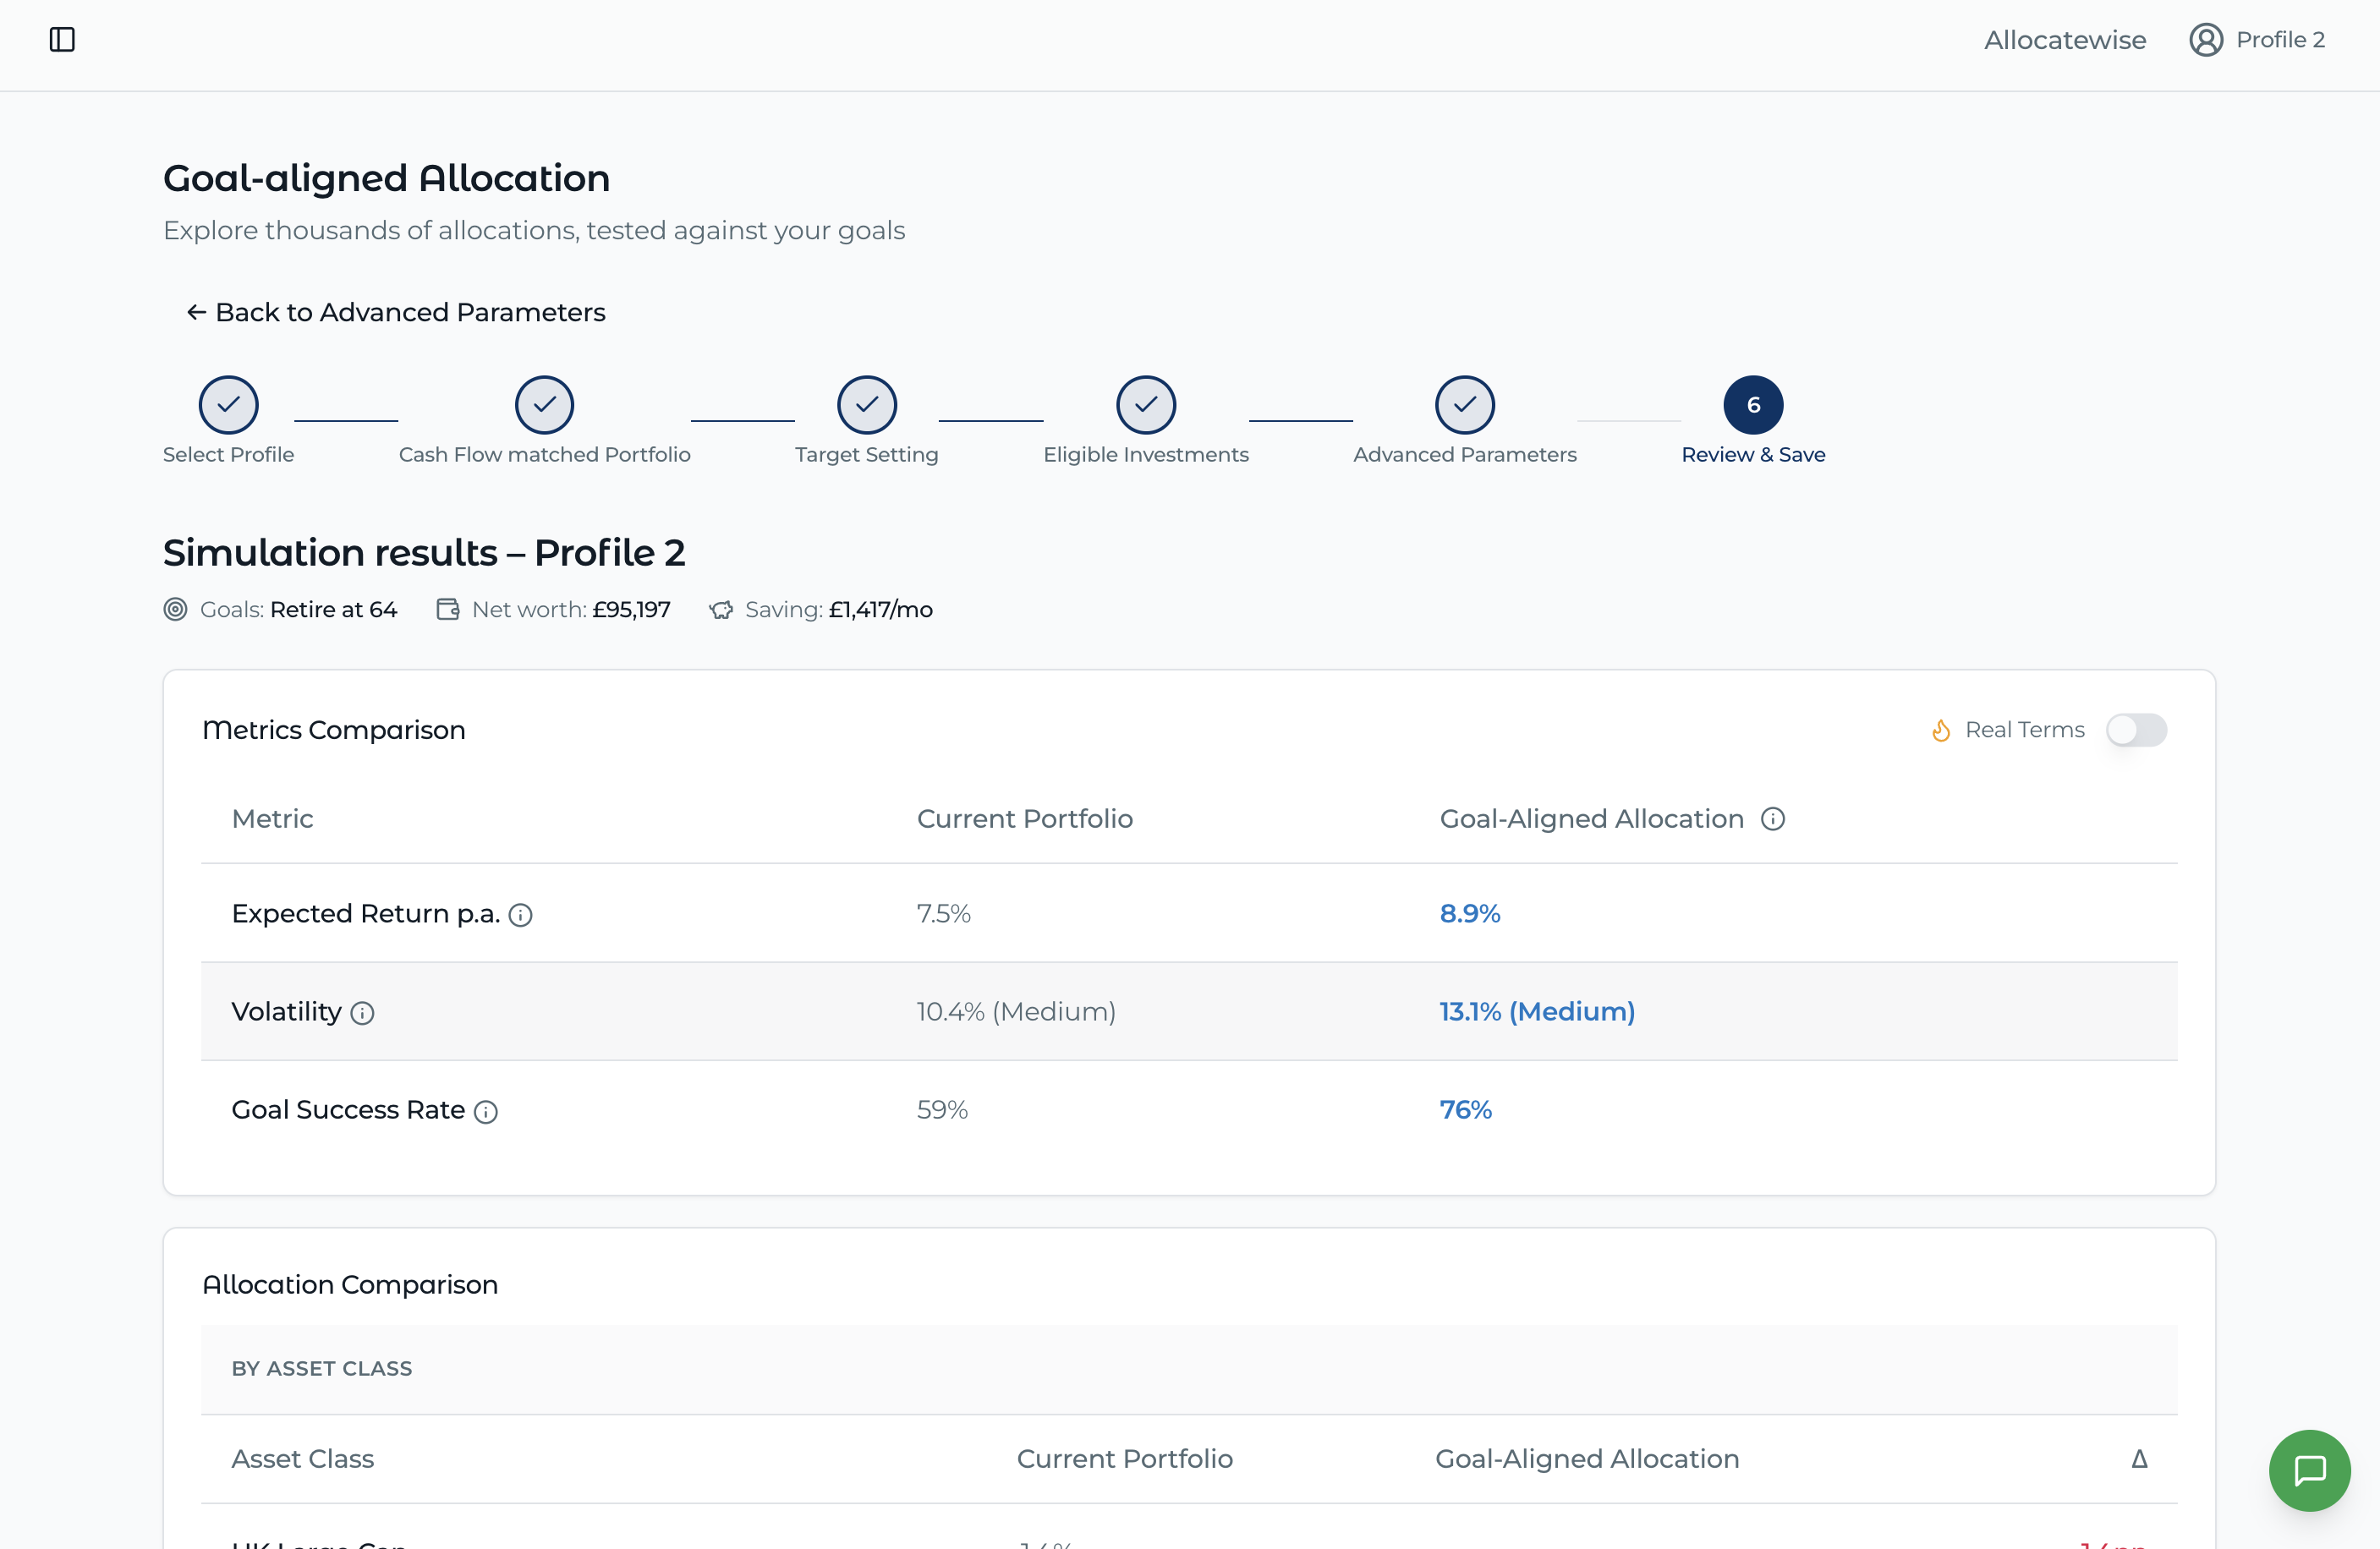
Task: Click the £1,417/mo saving value
Action: 880,609
